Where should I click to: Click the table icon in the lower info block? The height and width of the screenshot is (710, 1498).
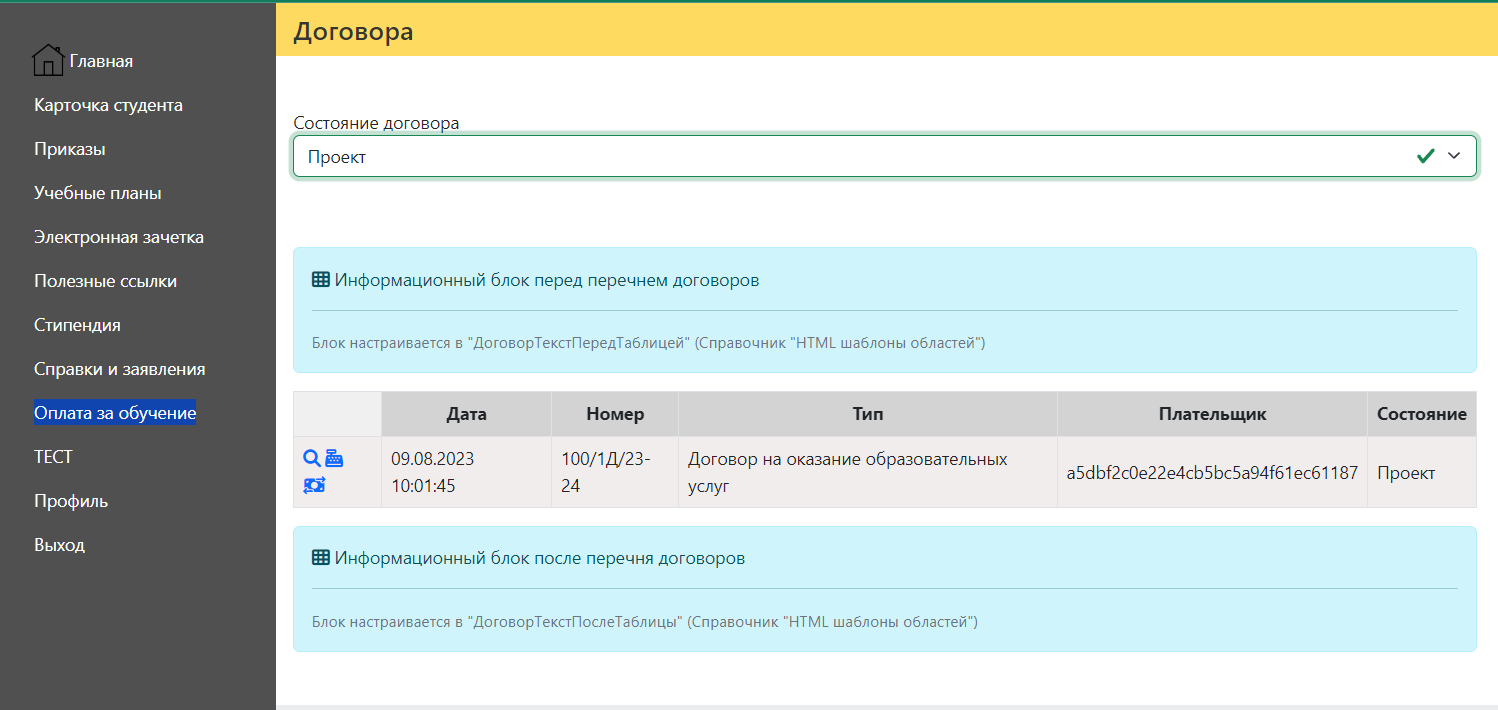tap(321, 558)
